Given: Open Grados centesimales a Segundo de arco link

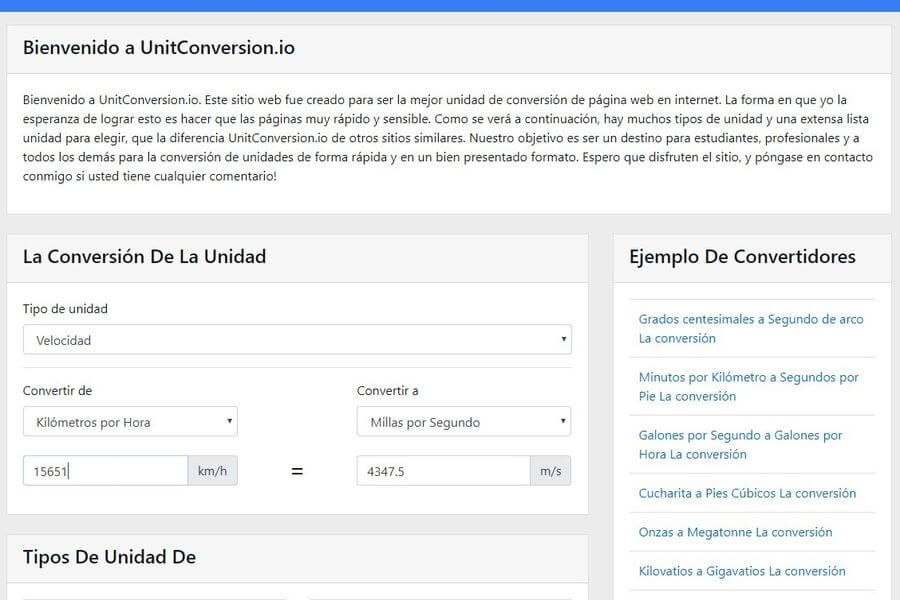Looking at the screenshot, I should (x=751, y=328).
